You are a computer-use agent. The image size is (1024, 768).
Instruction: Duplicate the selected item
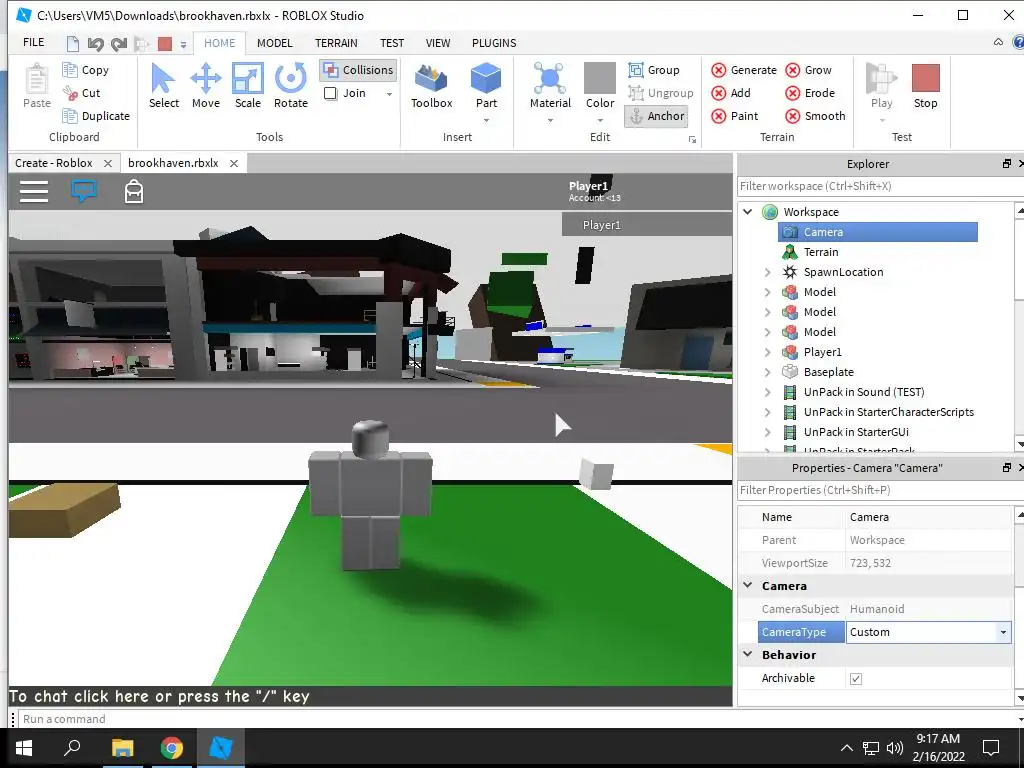click(96, 116)
